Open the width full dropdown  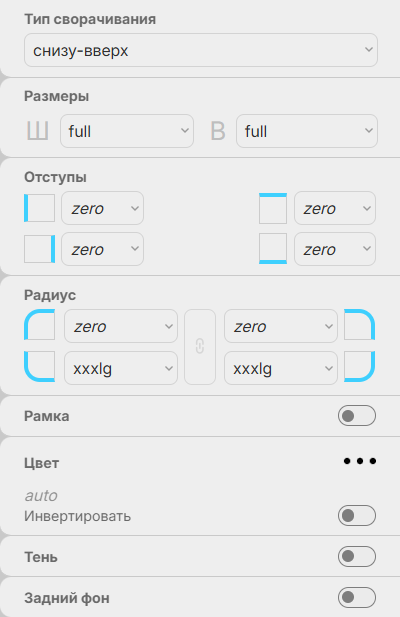[127, 131]
